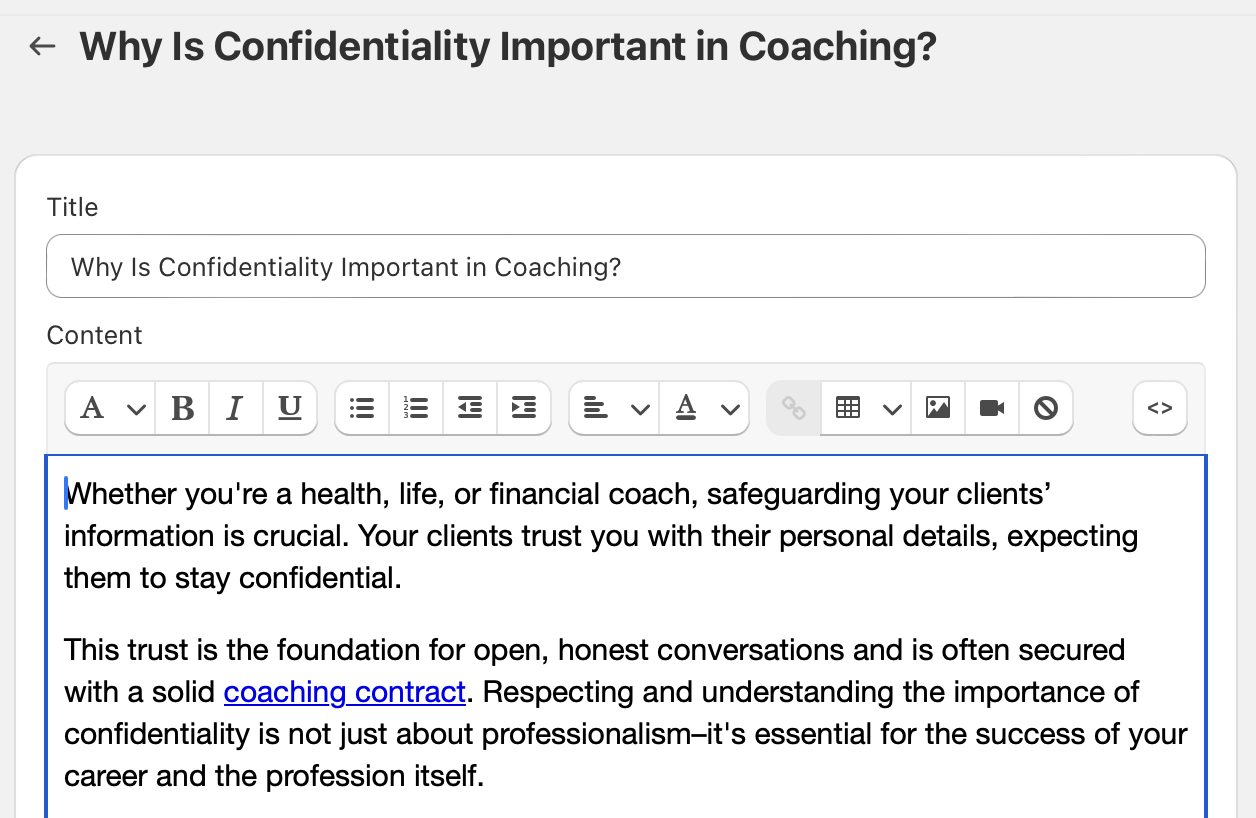This screenshot has width=1256, height=818.
Task: Clear formatting with the circle-slash icon
Action: point(1046,408)
